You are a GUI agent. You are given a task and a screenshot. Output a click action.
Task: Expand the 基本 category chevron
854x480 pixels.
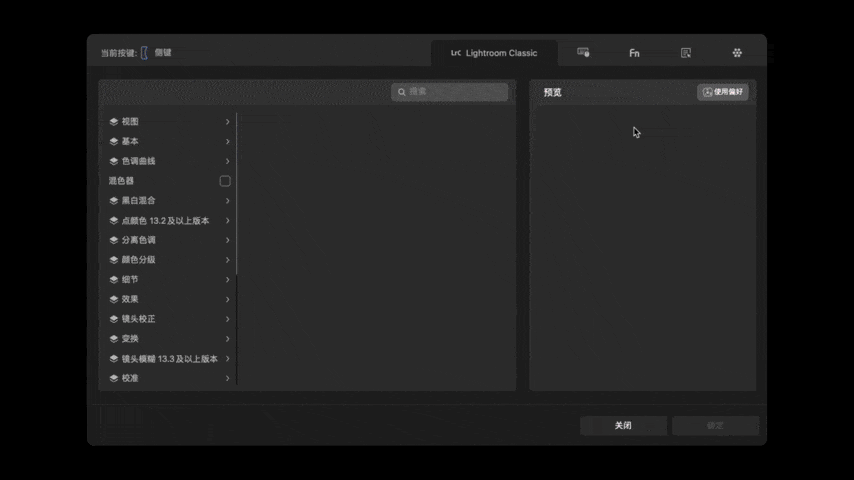(x=228, y=142)
